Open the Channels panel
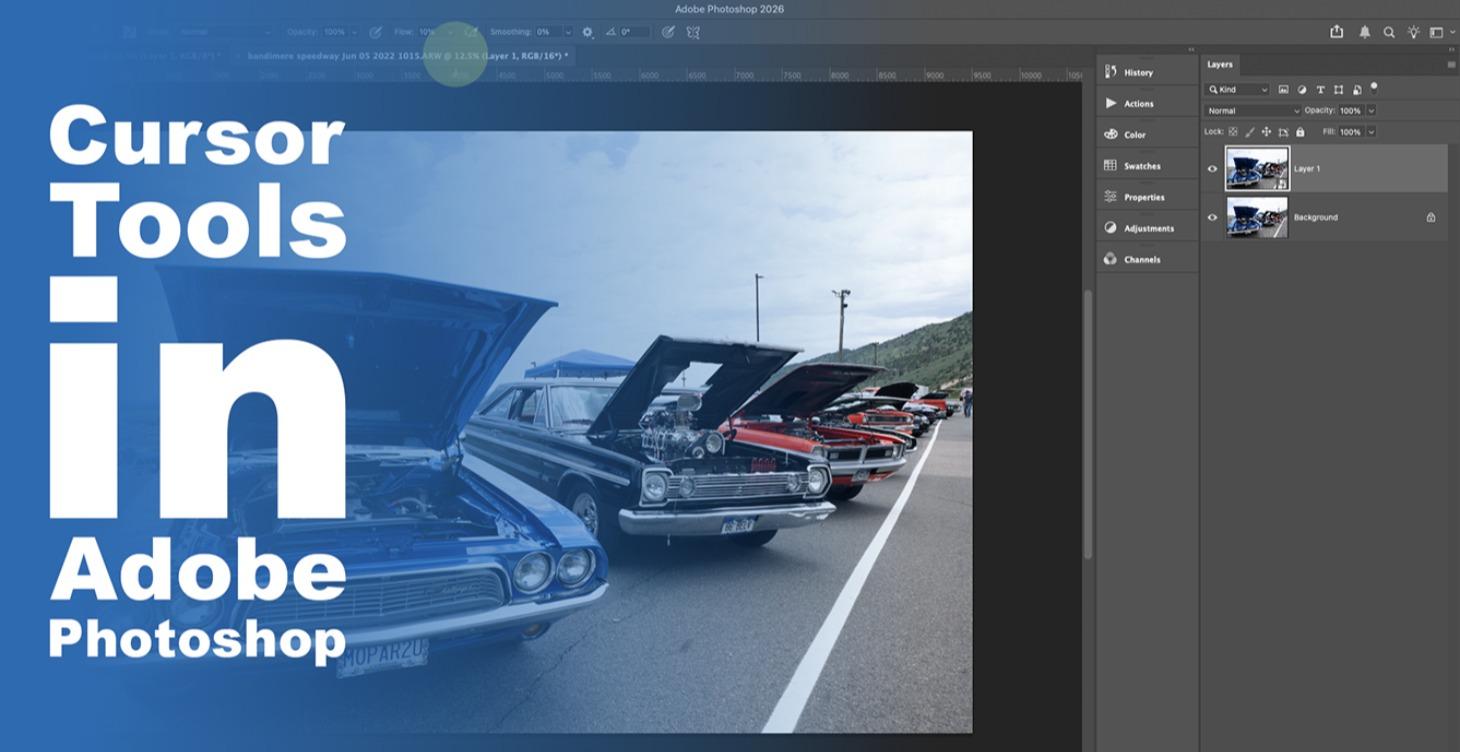This screenshot has width=1460, height=752. coord(1147,259)
